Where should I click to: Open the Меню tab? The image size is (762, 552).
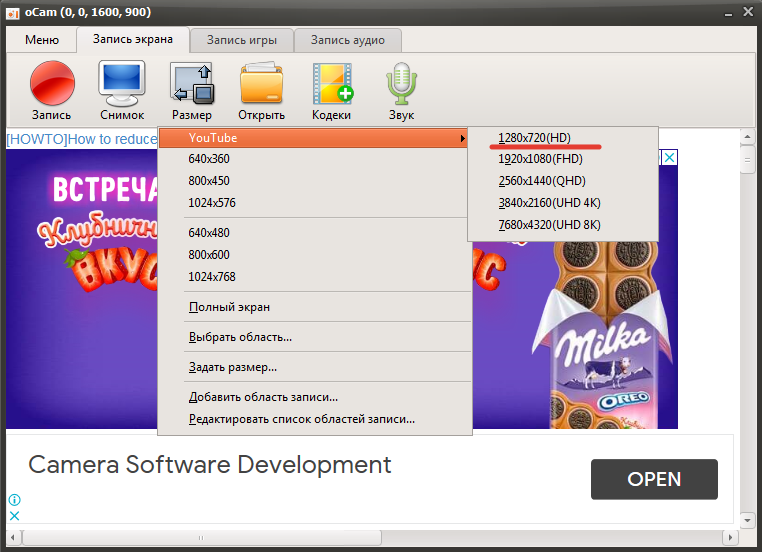click(42, 40)
